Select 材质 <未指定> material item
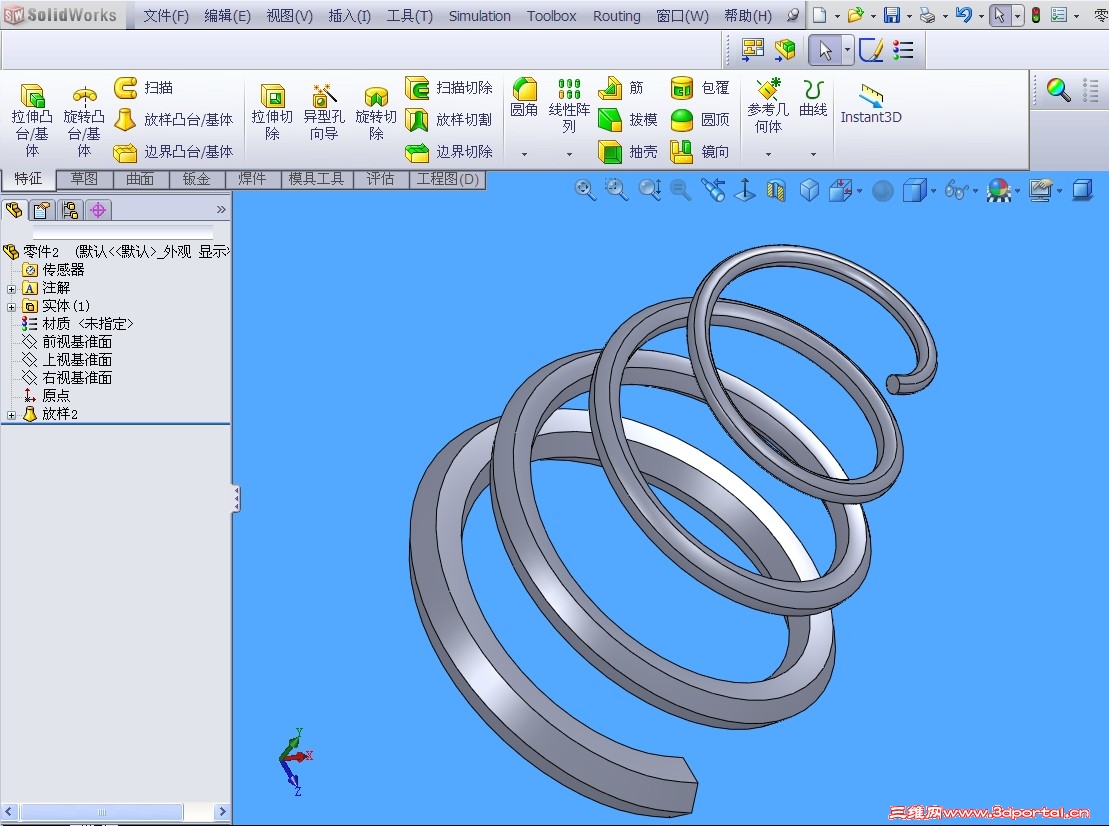The height and width of the screenshot is (826, 1109). click(78, 324)
